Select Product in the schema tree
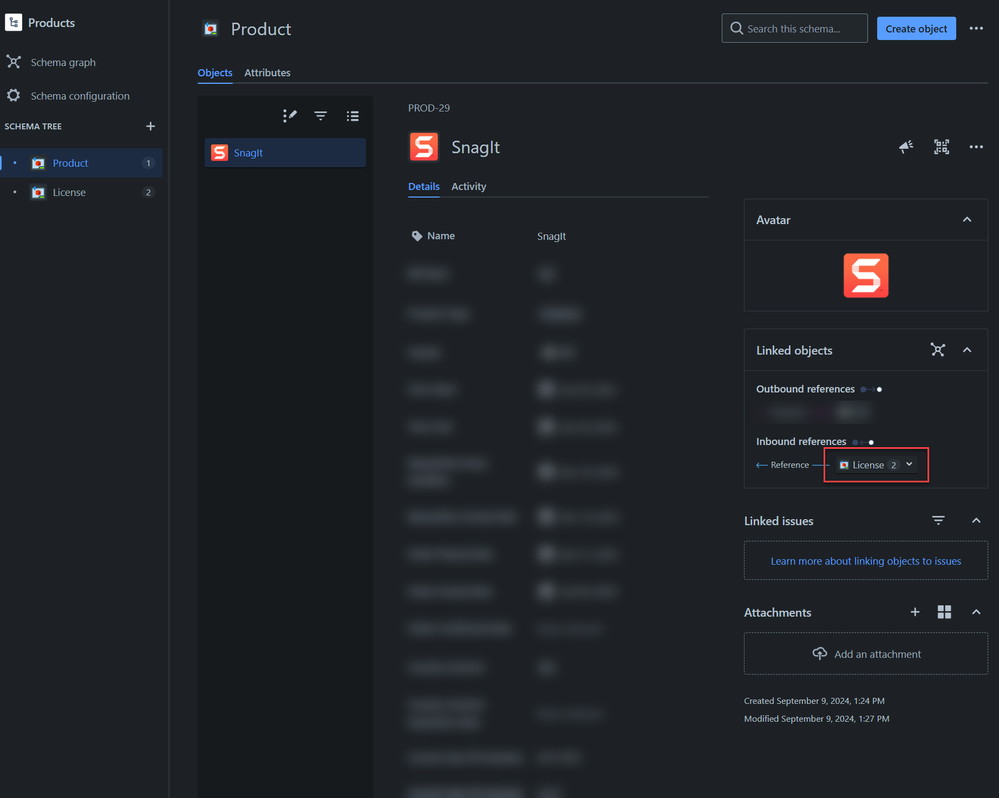The width and height of the screenshot is (999, 798). [x=82, y=163]
